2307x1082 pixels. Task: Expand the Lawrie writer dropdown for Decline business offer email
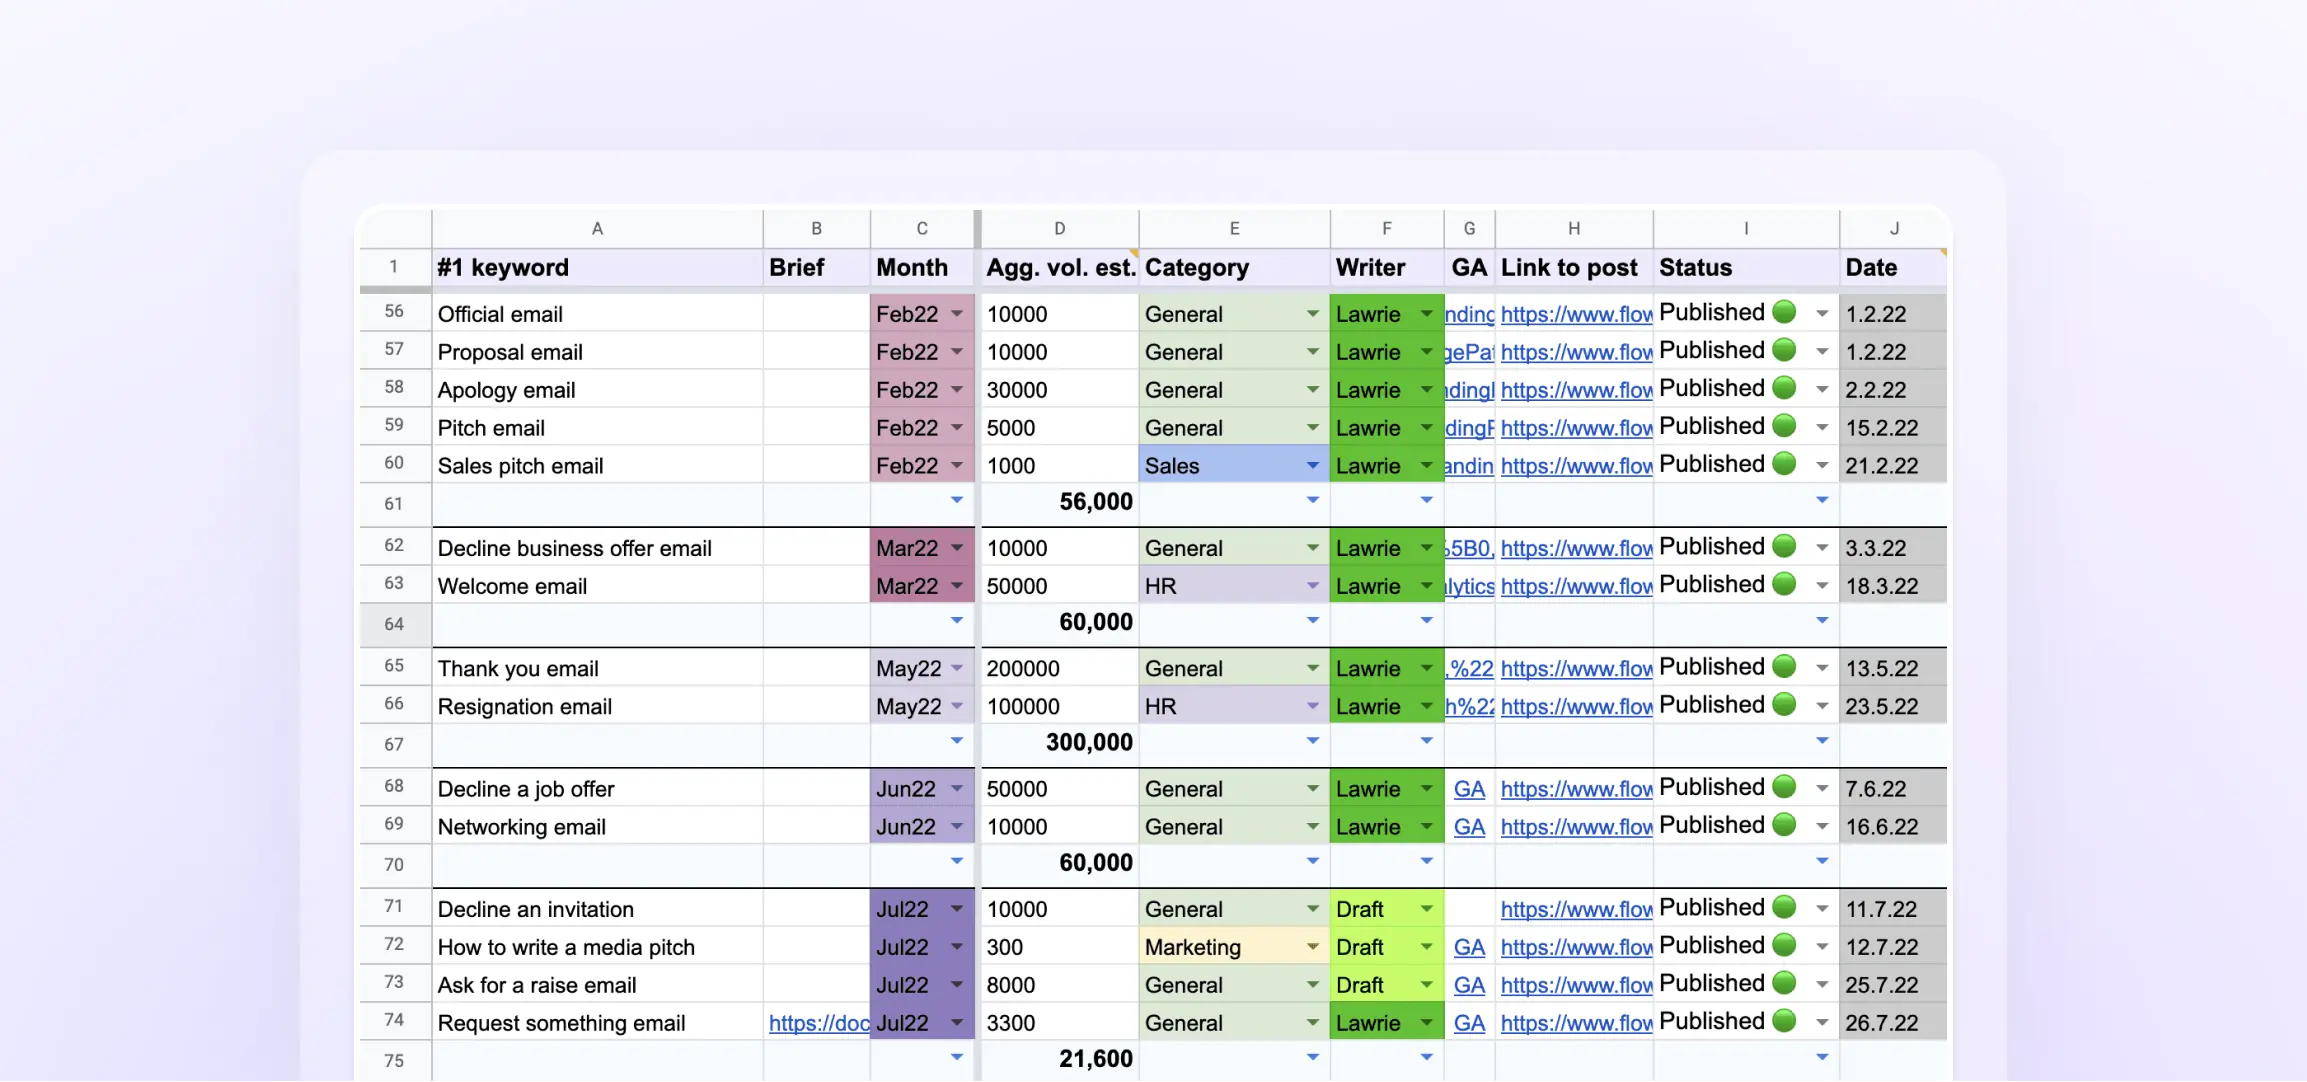(1427, 547)
